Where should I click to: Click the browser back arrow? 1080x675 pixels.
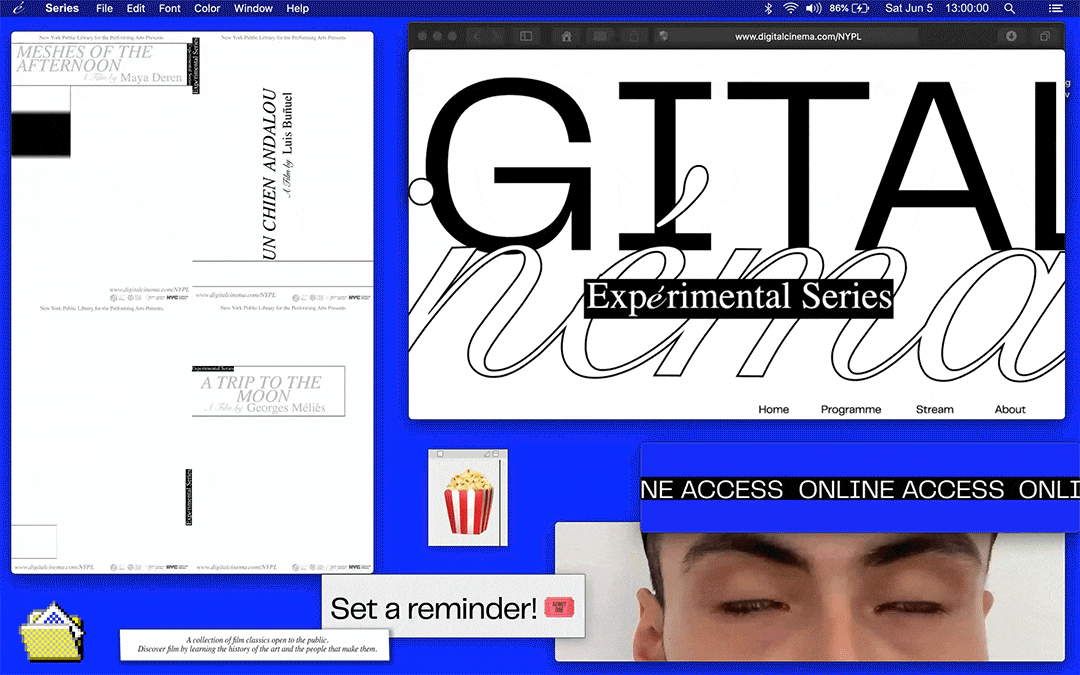coord(476,36)
